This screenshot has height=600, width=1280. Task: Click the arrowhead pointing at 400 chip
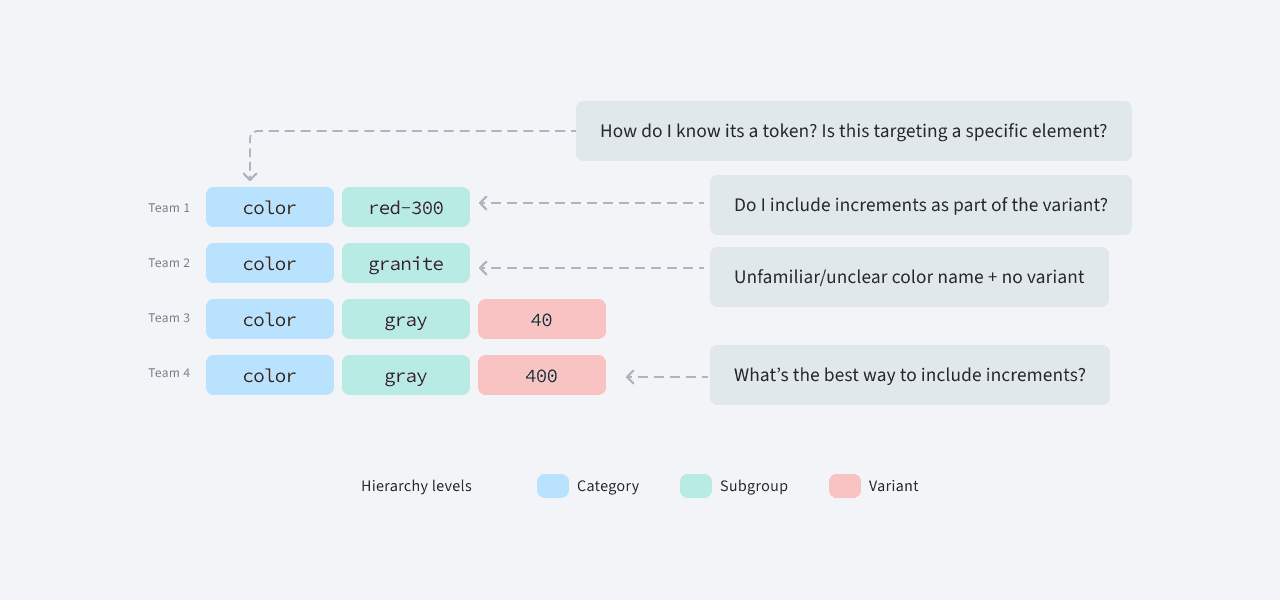pos(630,377)
